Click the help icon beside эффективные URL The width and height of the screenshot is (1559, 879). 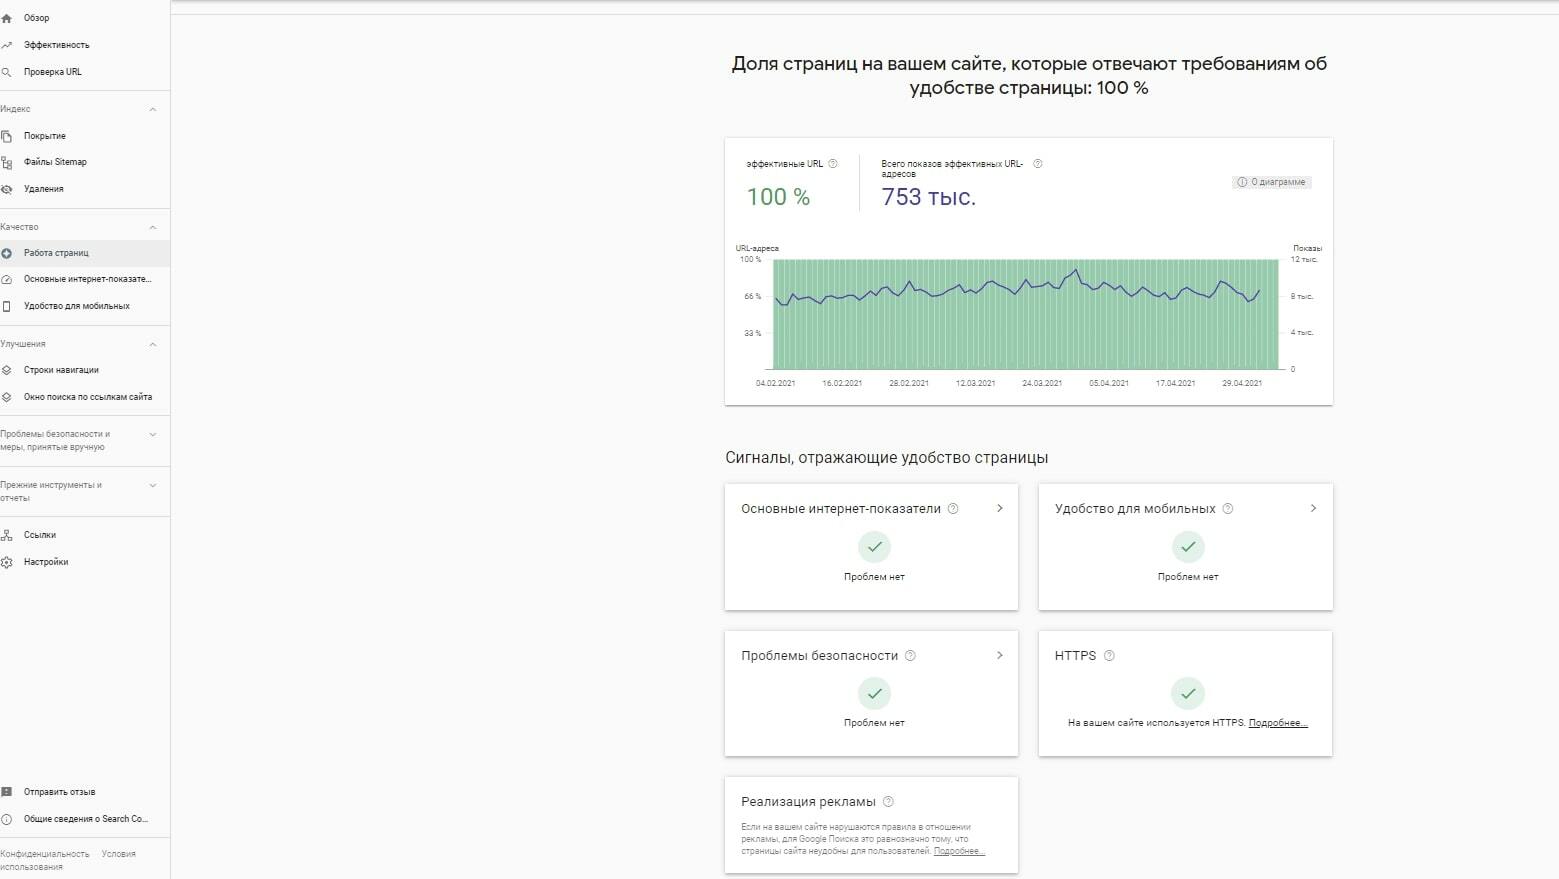[x=833, y=164]
